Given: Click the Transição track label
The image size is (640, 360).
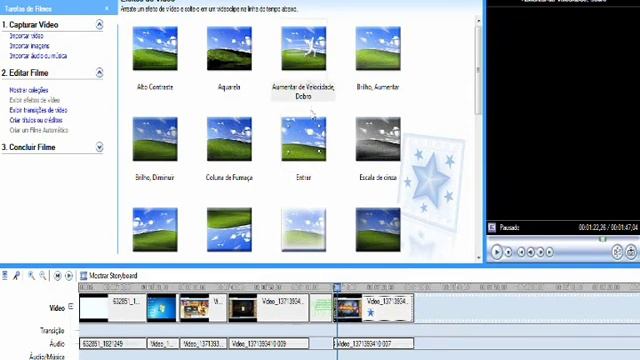Looking at the screenshot, I should tap(52, 331).
